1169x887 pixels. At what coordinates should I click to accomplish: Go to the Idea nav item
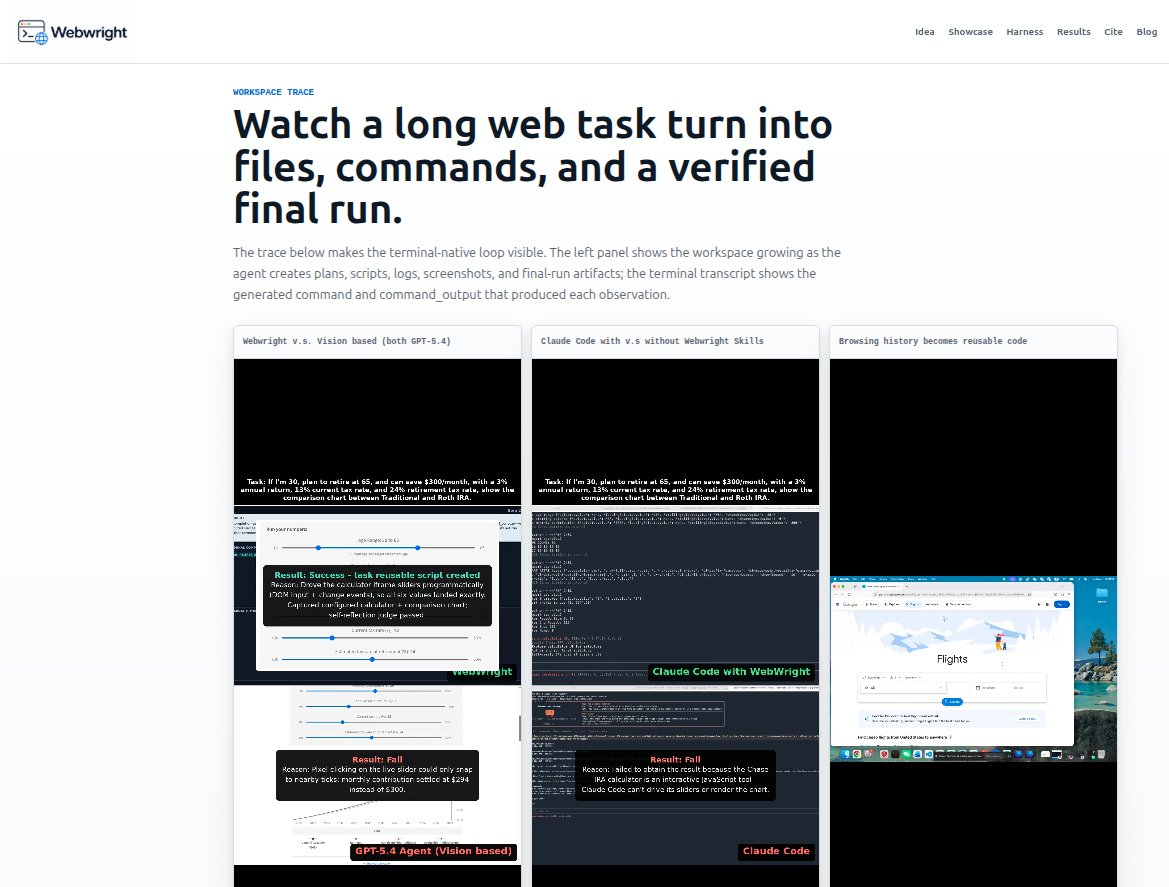[x=924, y=32]
